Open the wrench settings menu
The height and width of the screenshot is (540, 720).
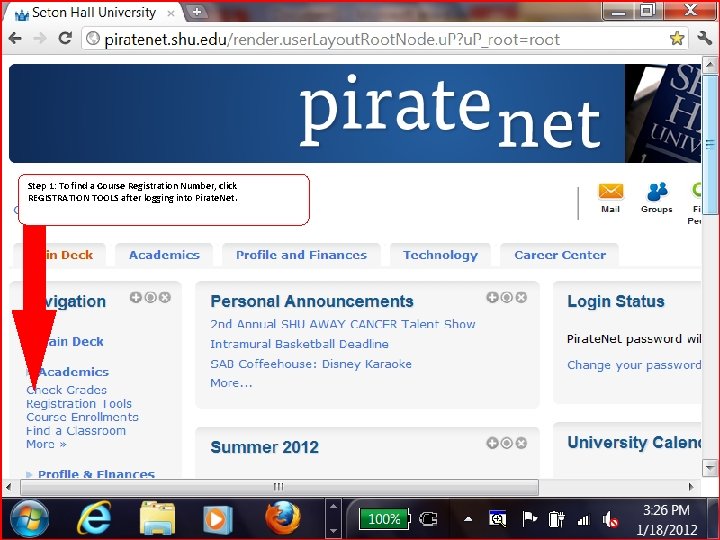[x=704, y=38]
